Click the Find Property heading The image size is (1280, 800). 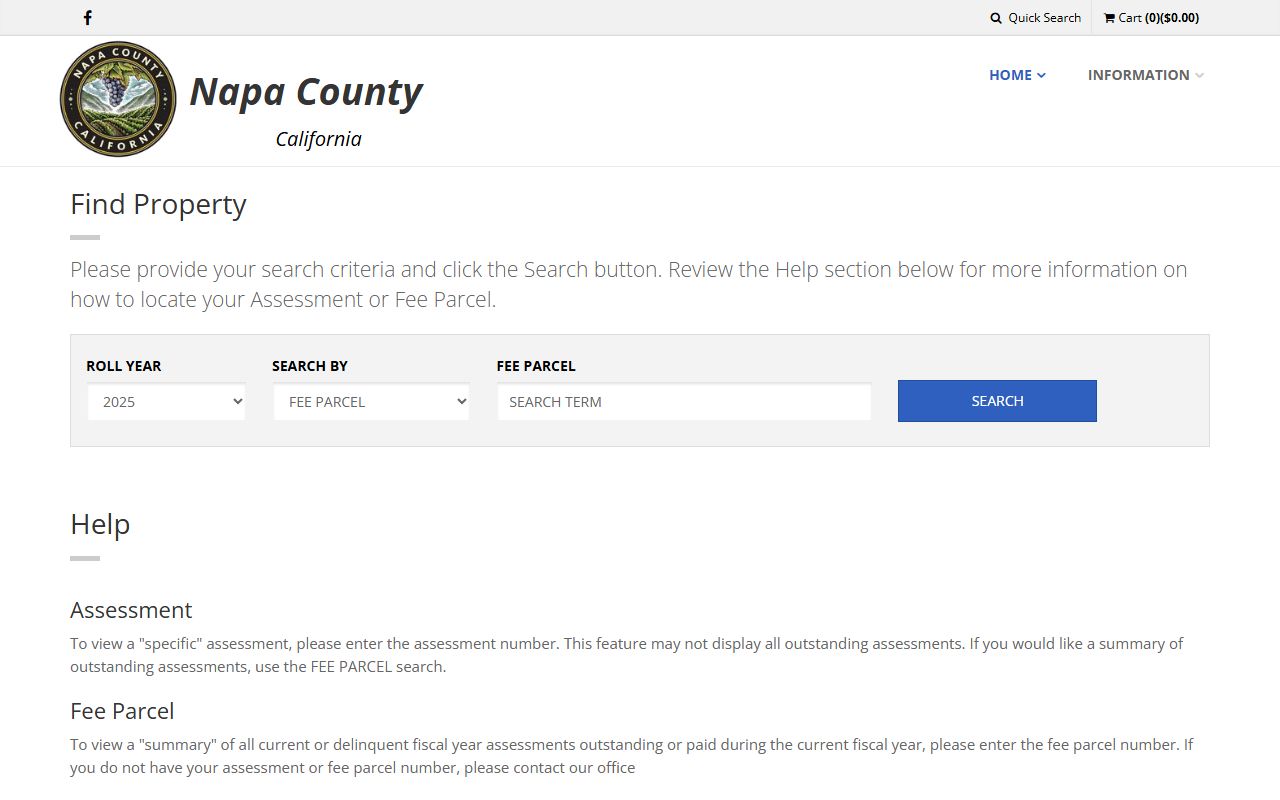click(158, 204)
